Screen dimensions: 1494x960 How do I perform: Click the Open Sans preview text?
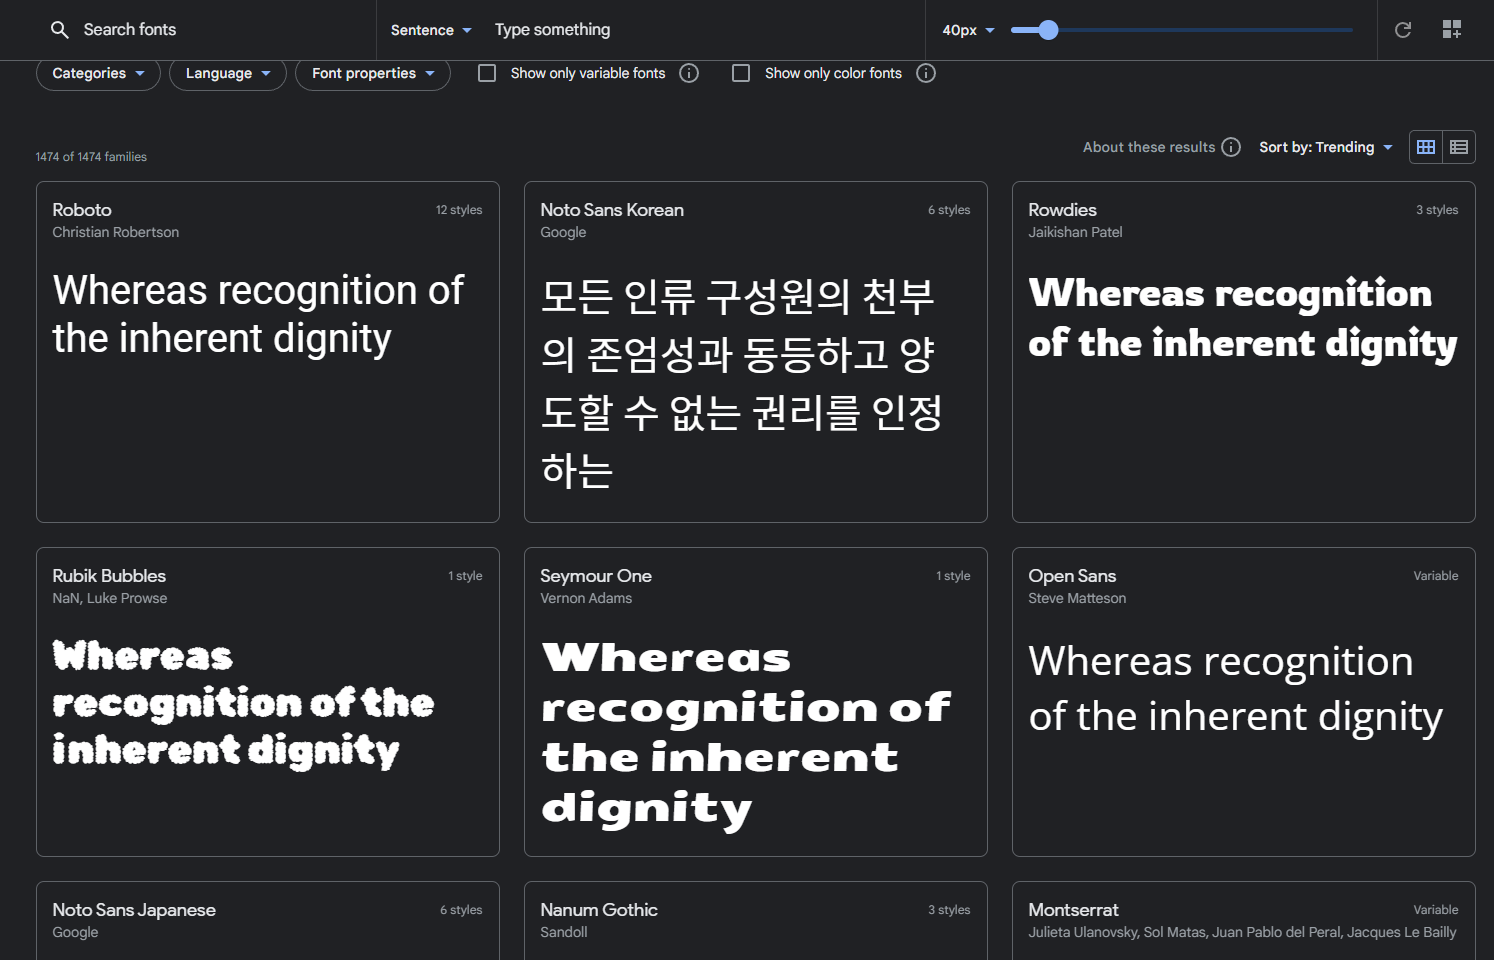1235,689
